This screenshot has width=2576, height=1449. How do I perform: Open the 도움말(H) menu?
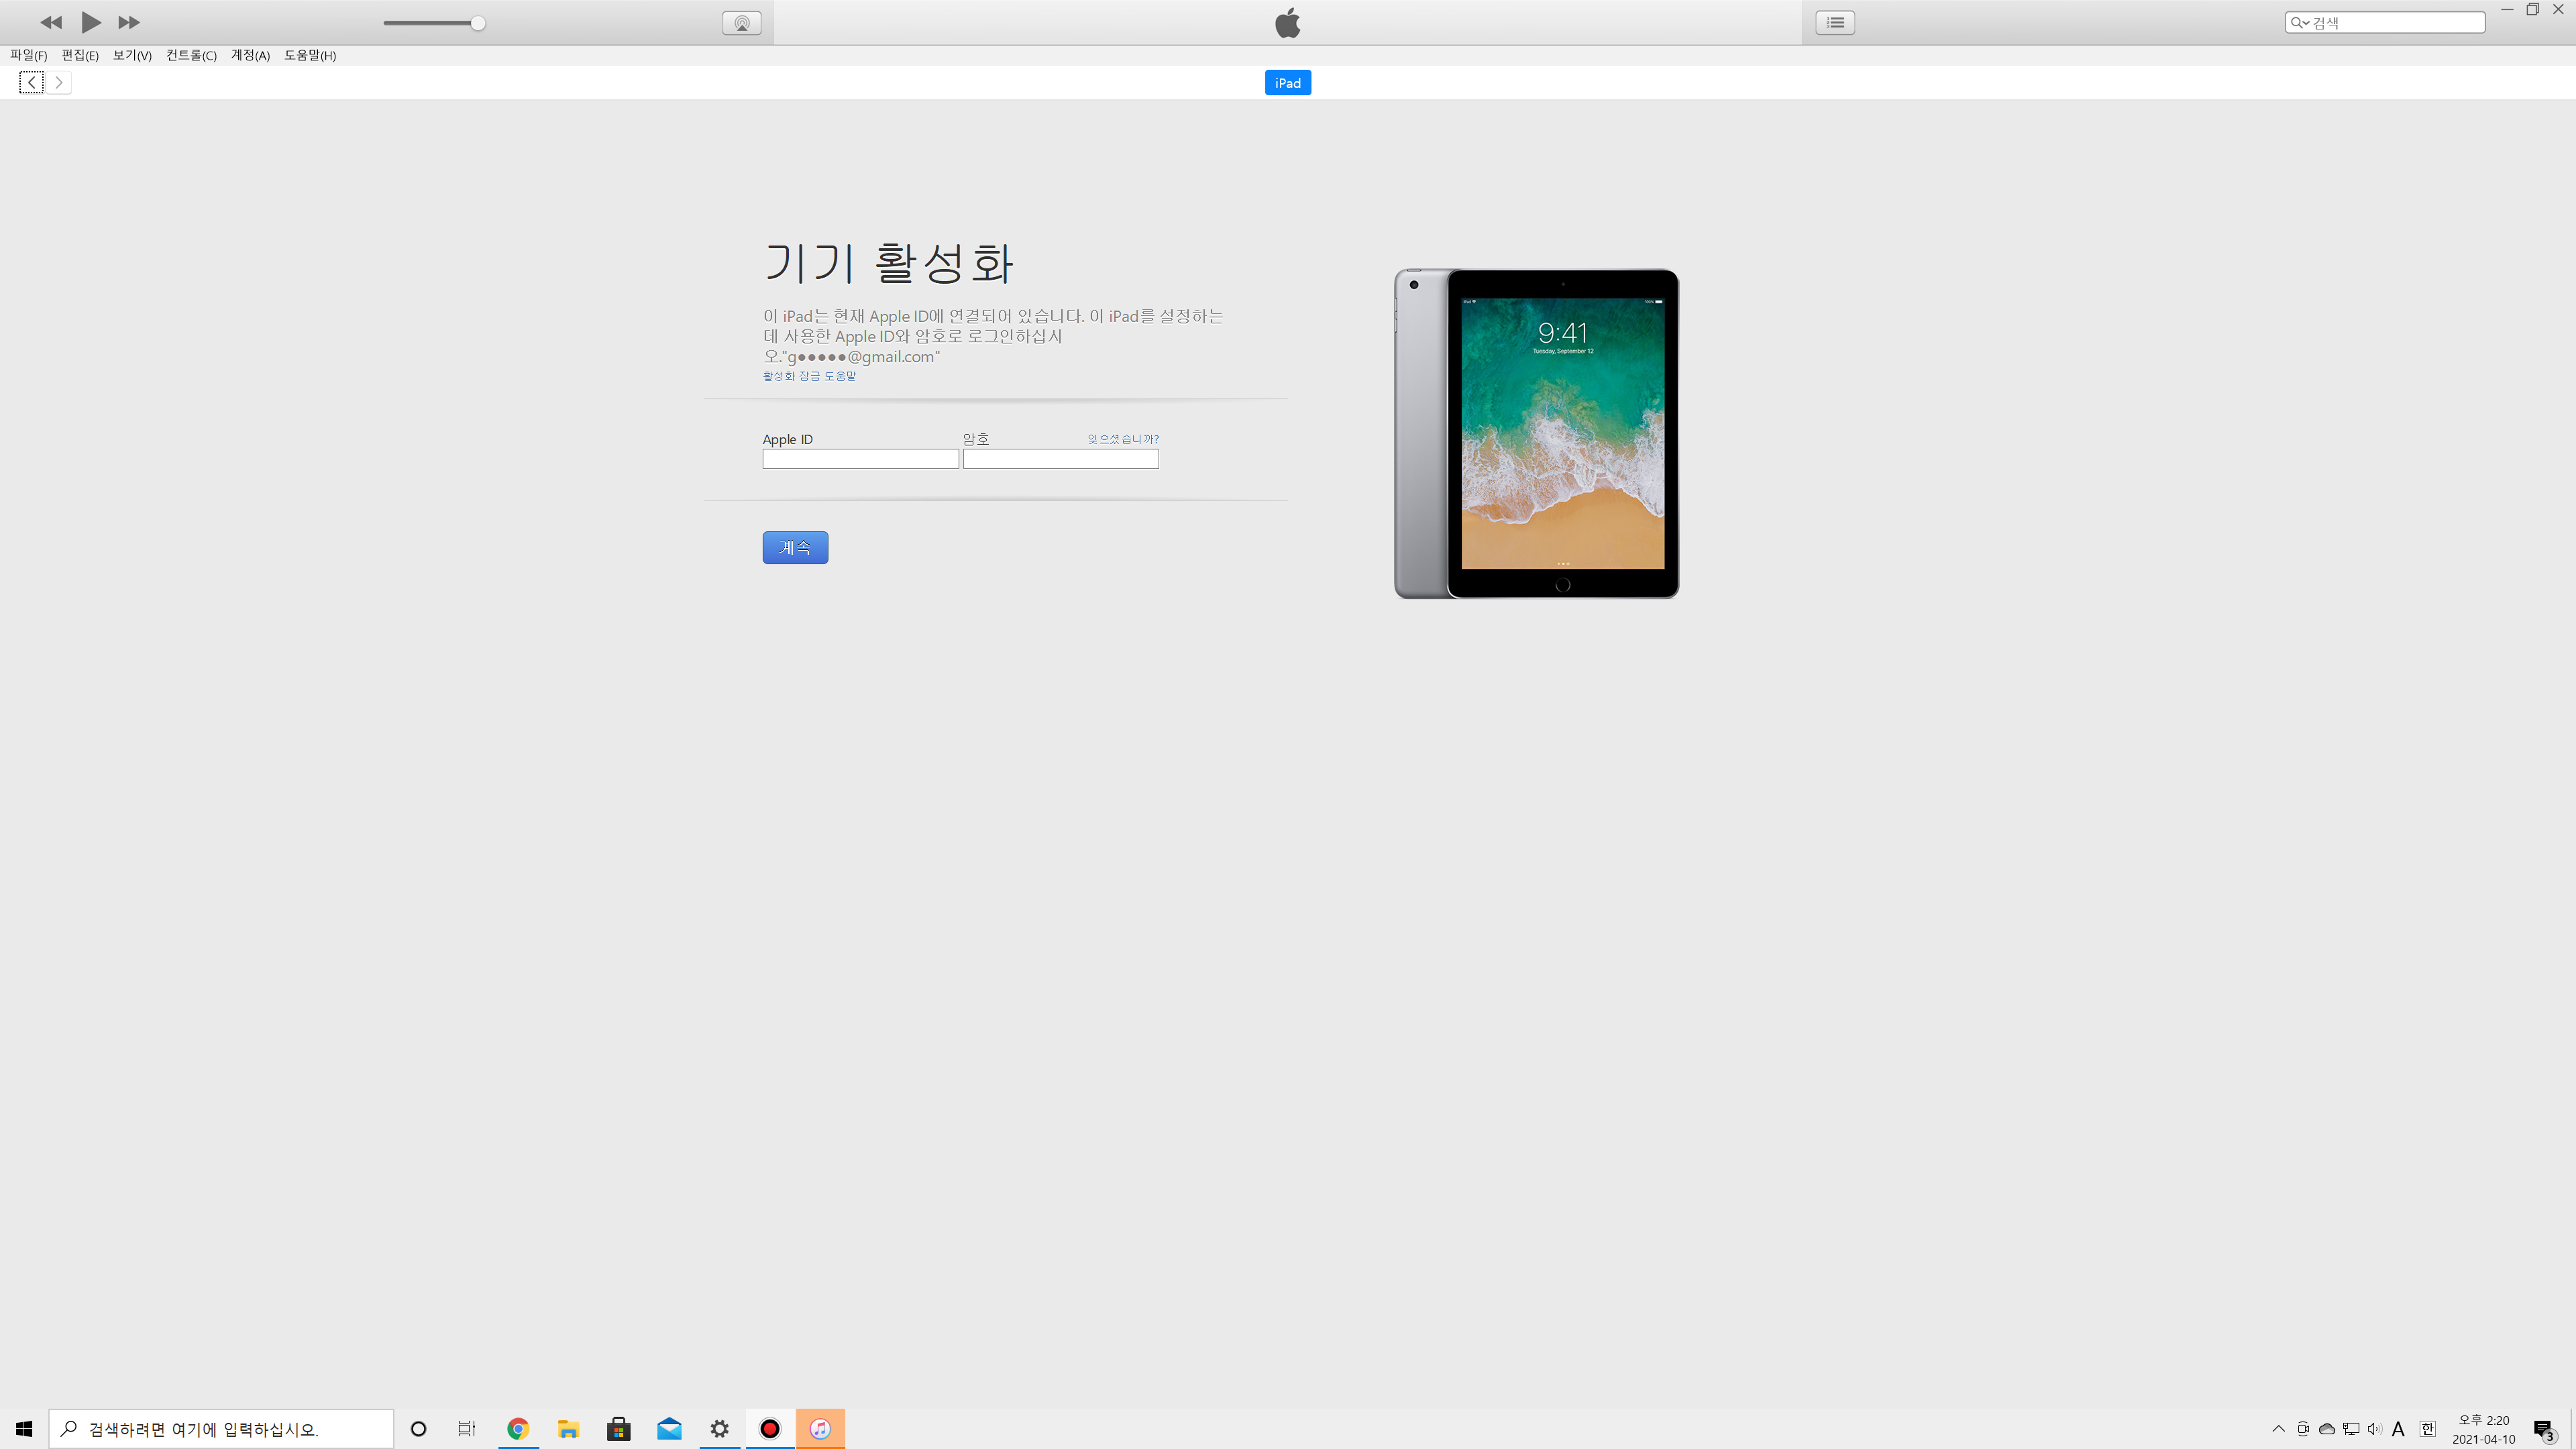click(310, 55)
